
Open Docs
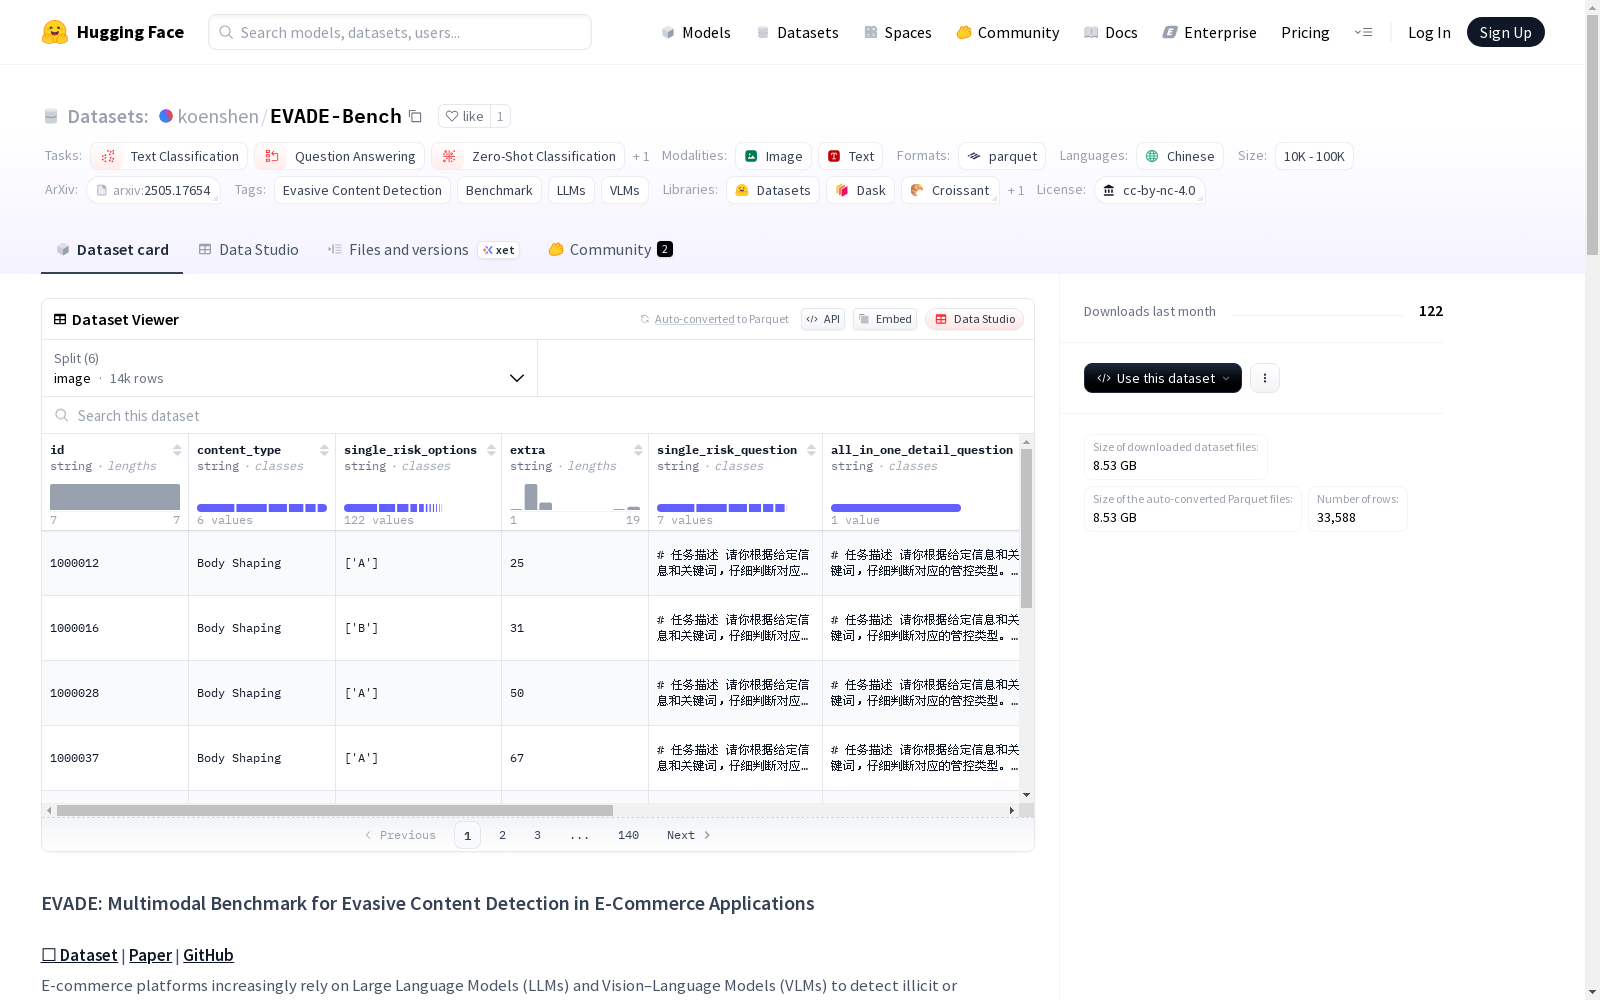tap(1111, 32)
